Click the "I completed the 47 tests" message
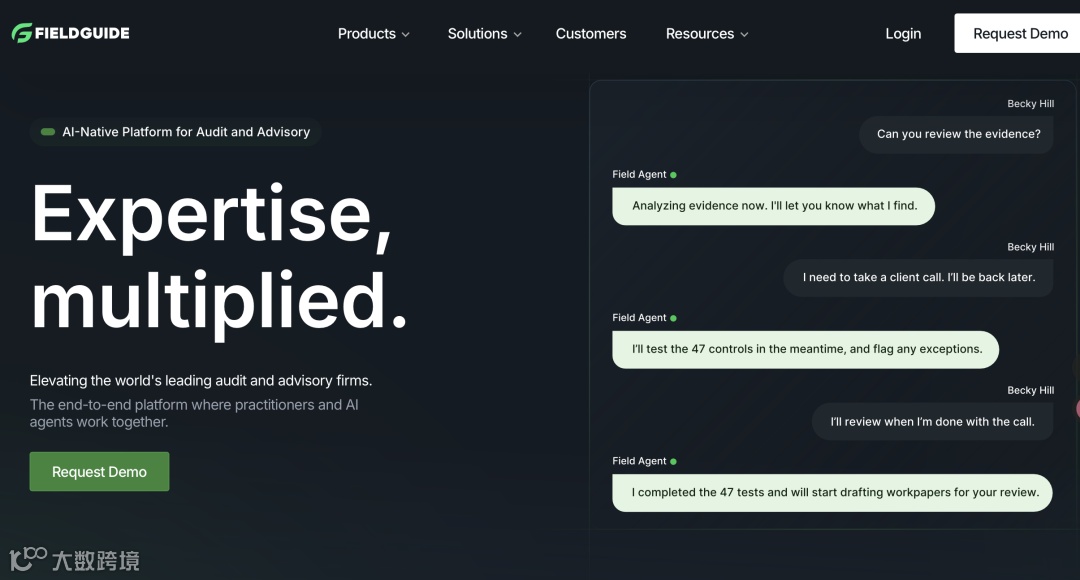Image resolution: width=1080 pixels, height=580 pixels. pos(833,492)
